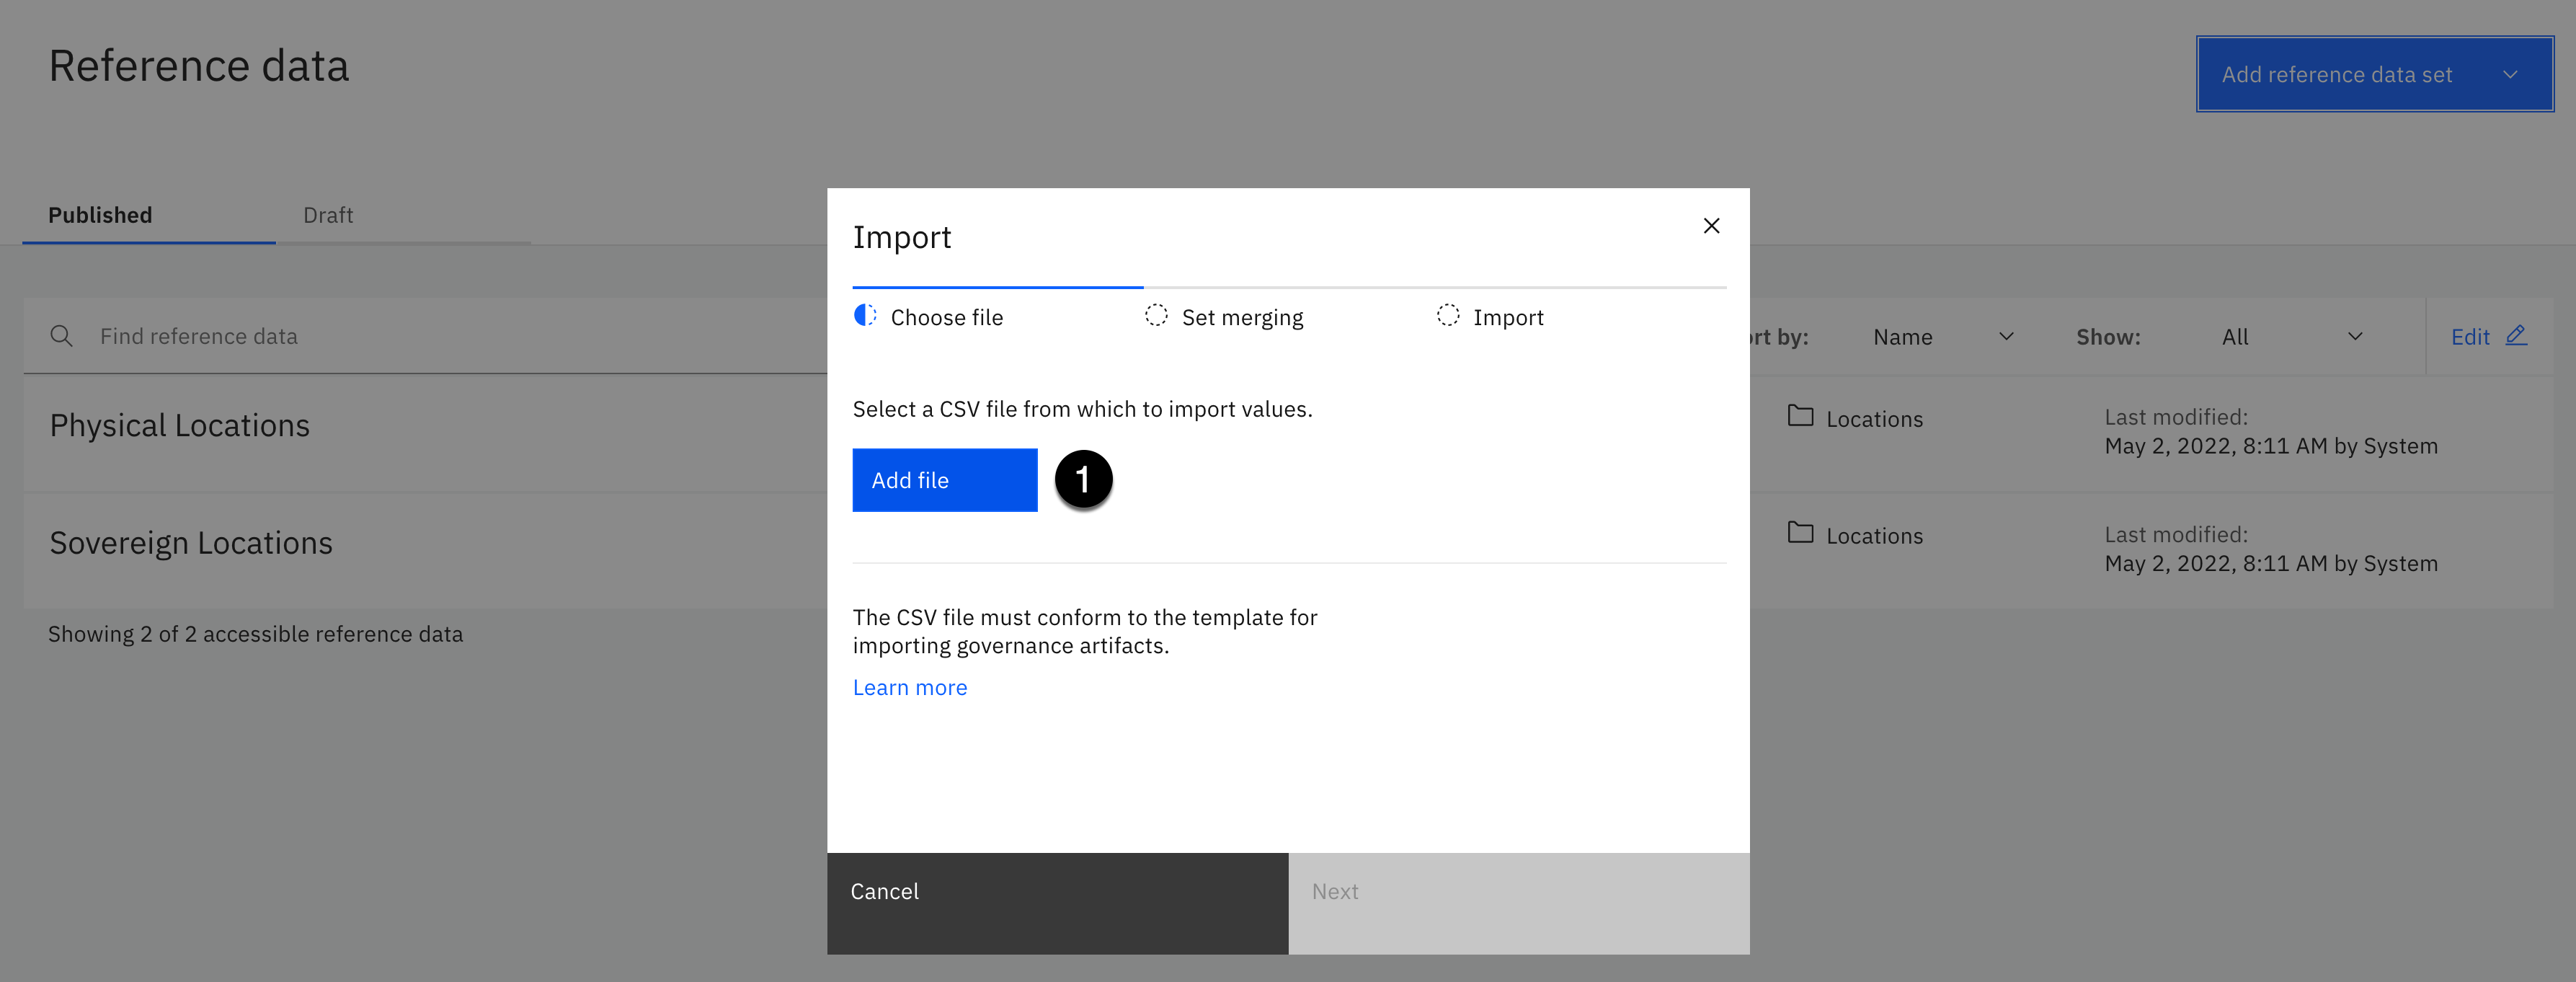Click the Edit pencil icon
Viewport: 2576px width, 982px height.
2516,336
